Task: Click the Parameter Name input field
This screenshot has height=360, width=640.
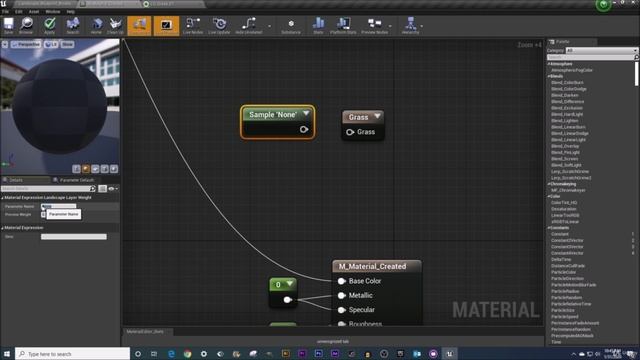Action: click(x=58, y=206)
